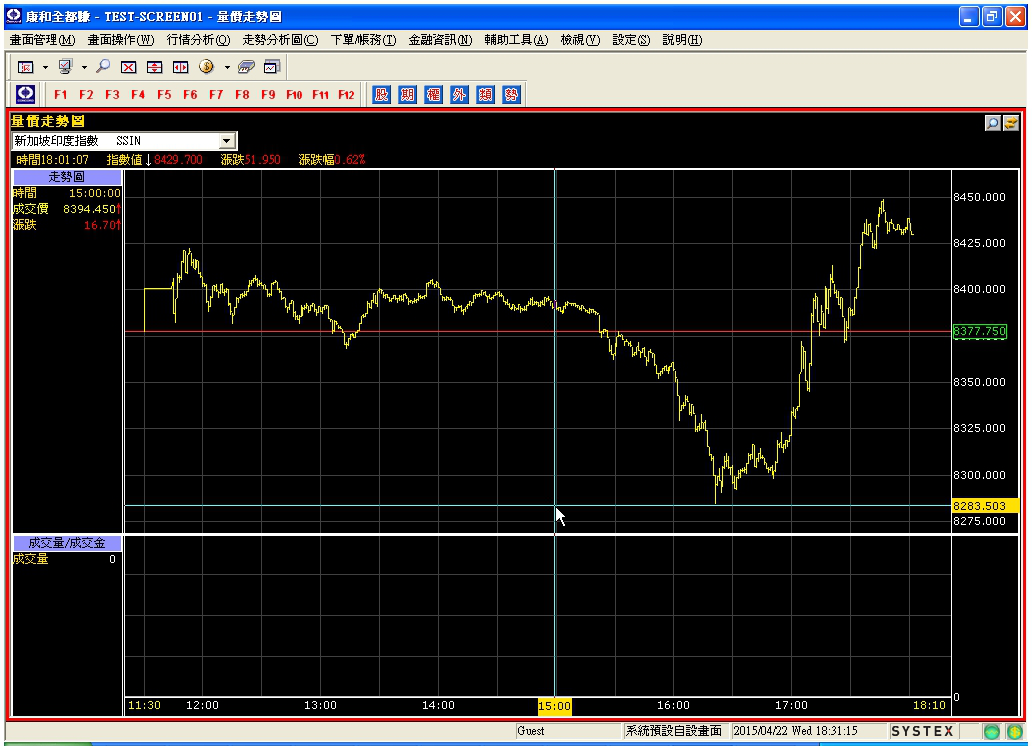The width and height of the screenshot is (1032, 746).
Task: Click the 8377.750 reference price label
Action: click(x=980, y=331)
